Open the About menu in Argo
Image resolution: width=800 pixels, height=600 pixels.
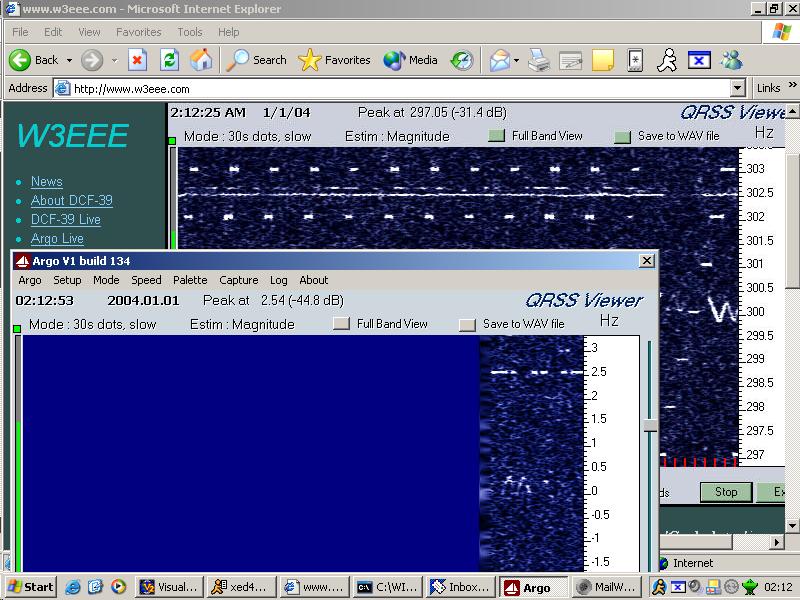click(x=313, y=280)
